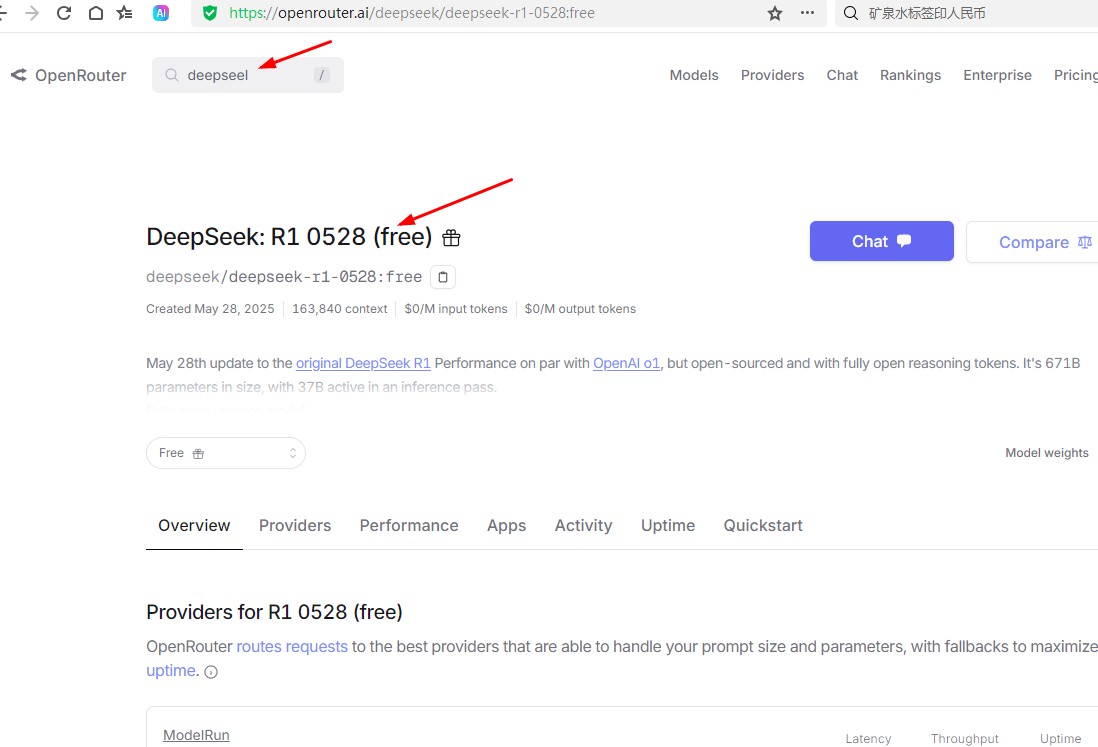Screen dimensions: 1098x747
Task: Click the Chat button
Action: point(881,241)
